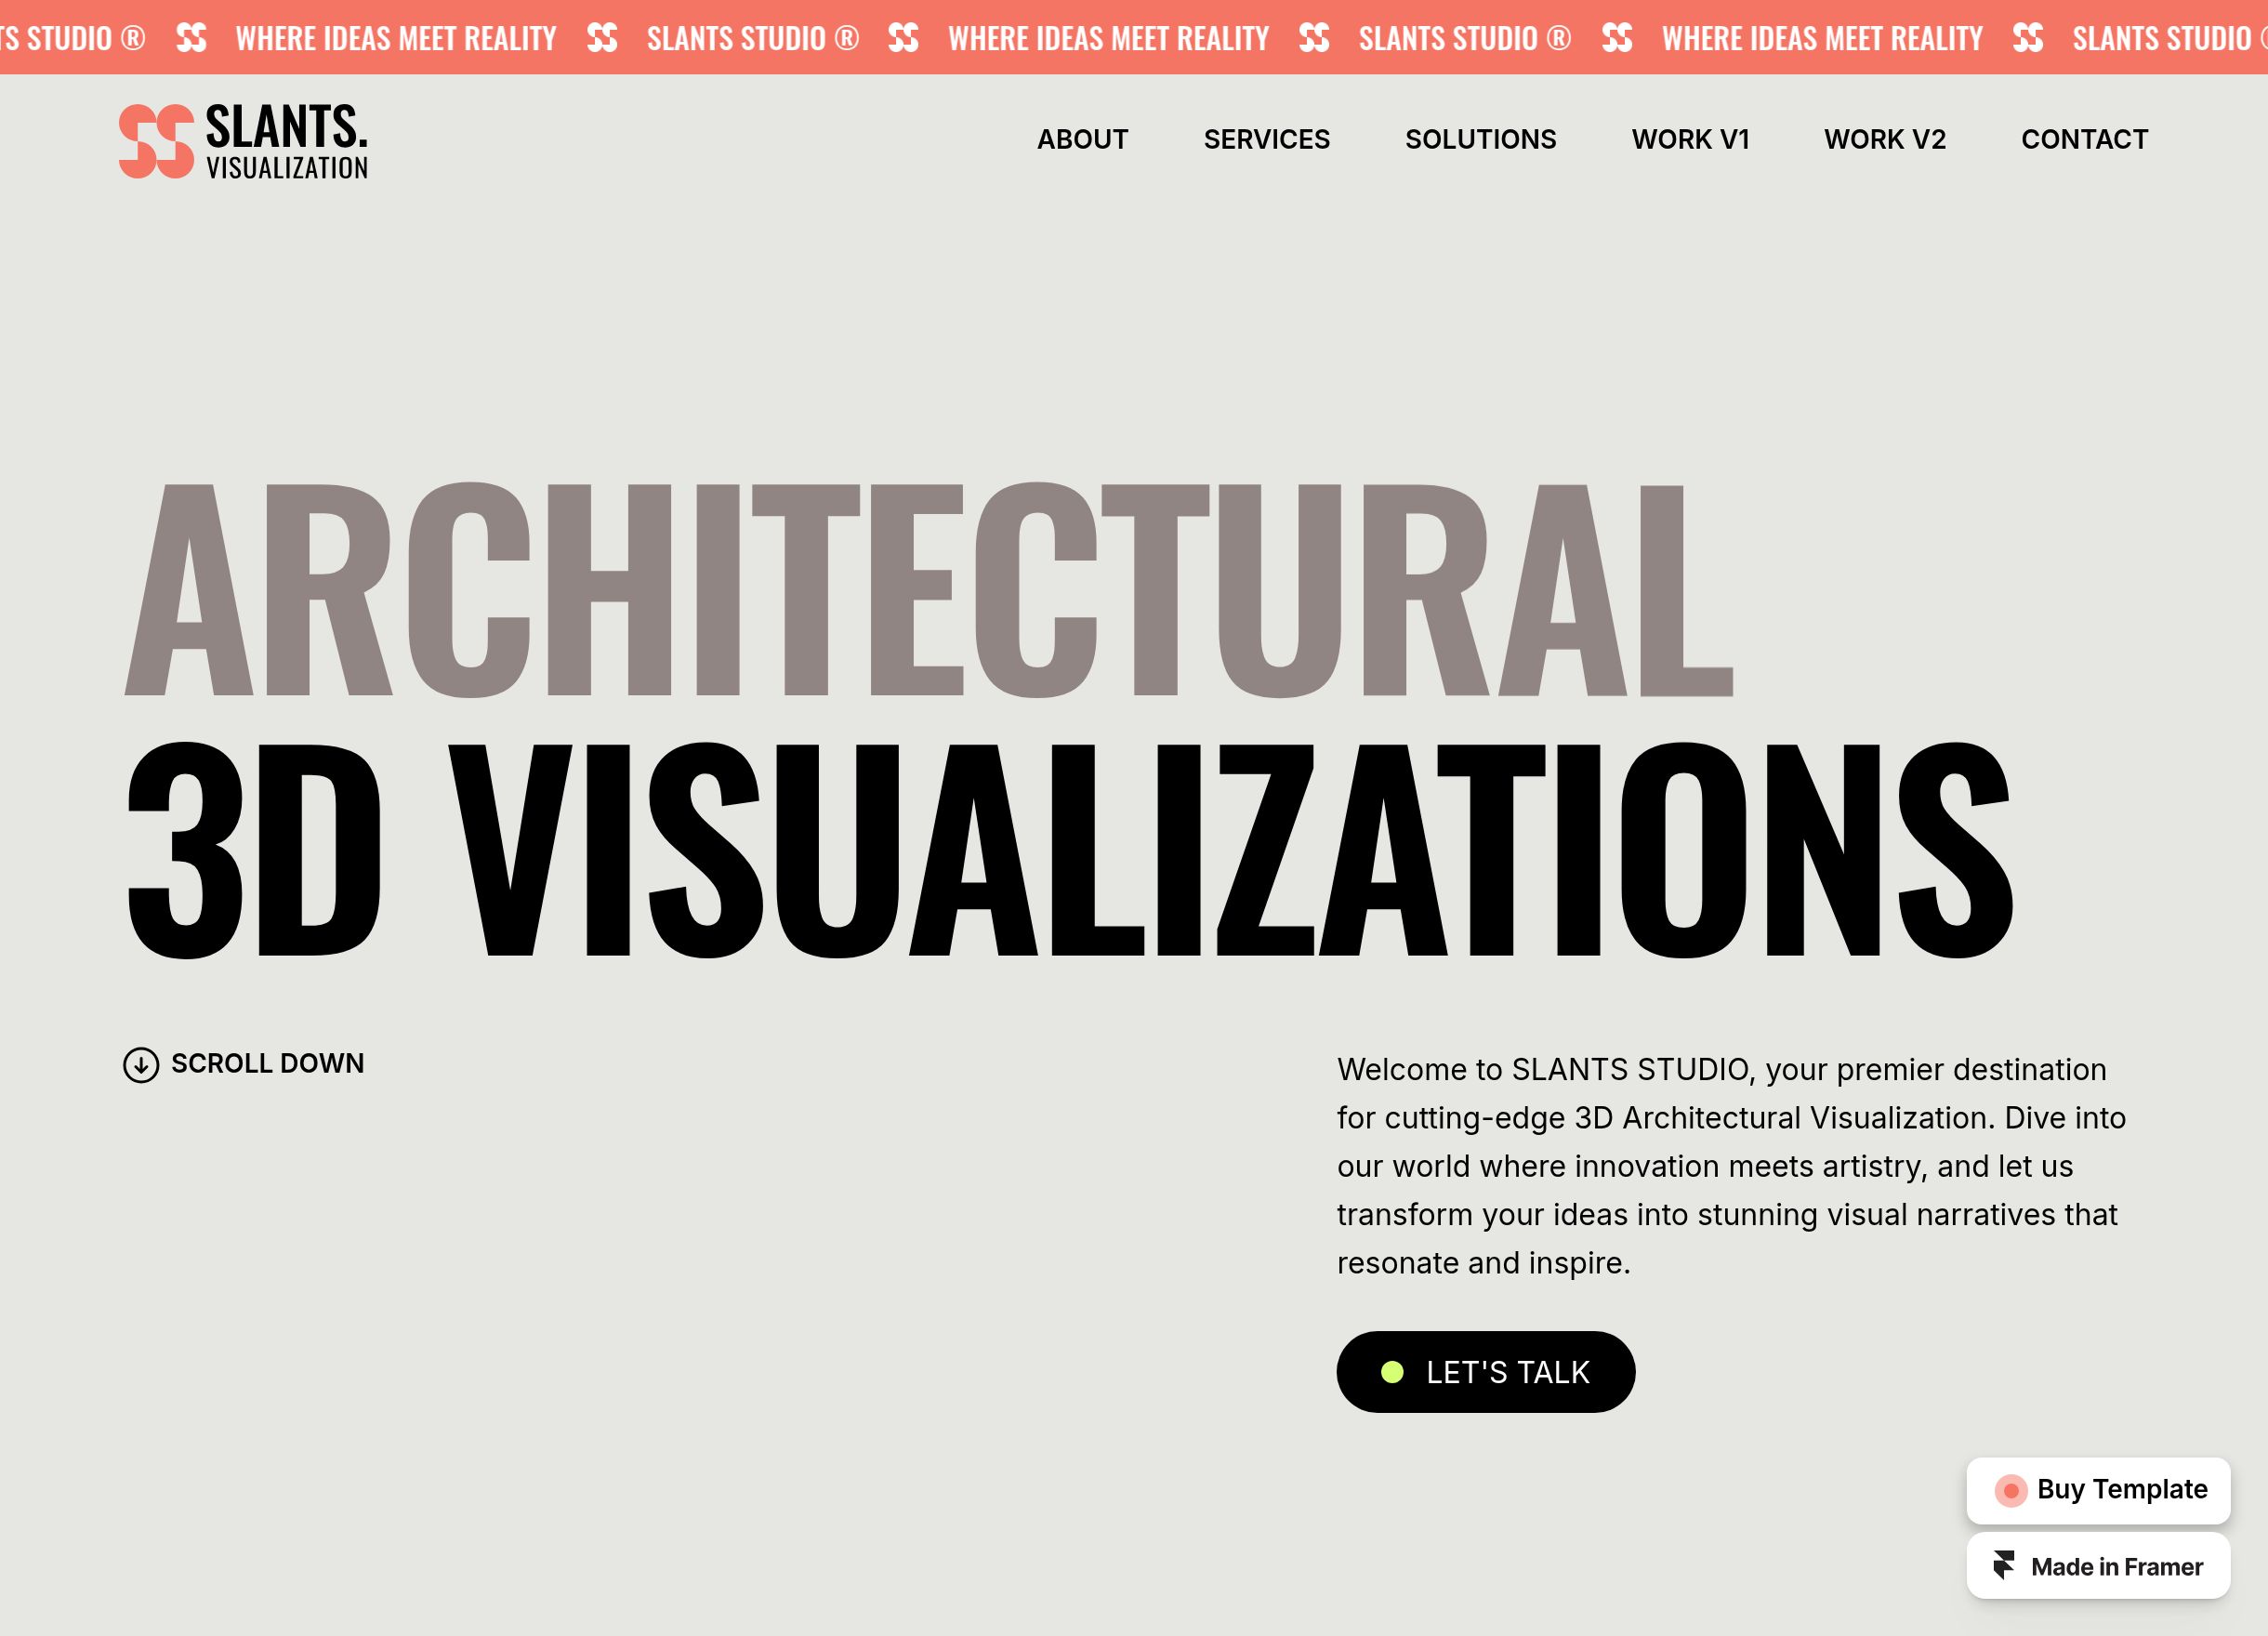Click the Slants logo icon in header

(156, 141)
